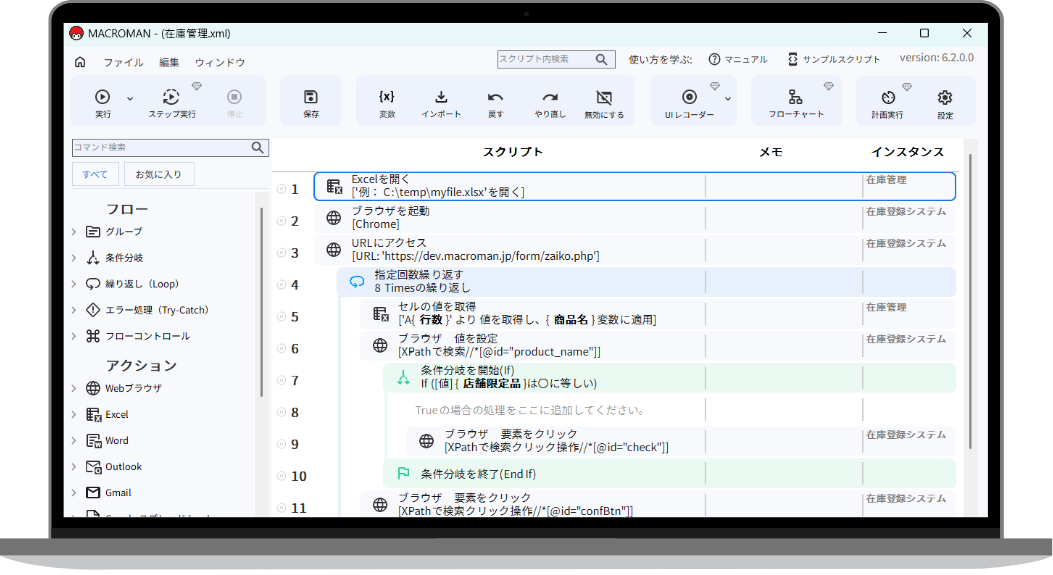Click the 停止 stop button
This screenshot has width=1053, height=575.
[234, 103]
